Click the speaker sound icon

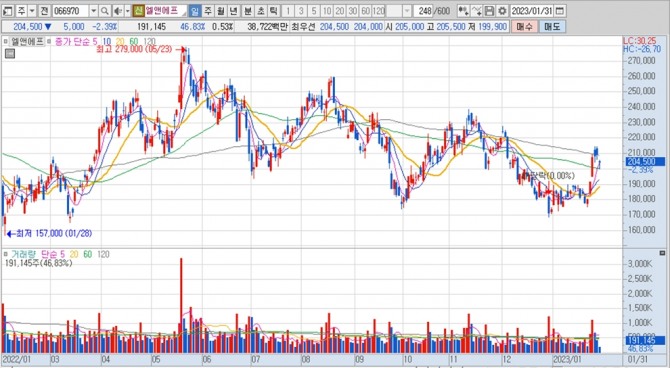point(118,11)
